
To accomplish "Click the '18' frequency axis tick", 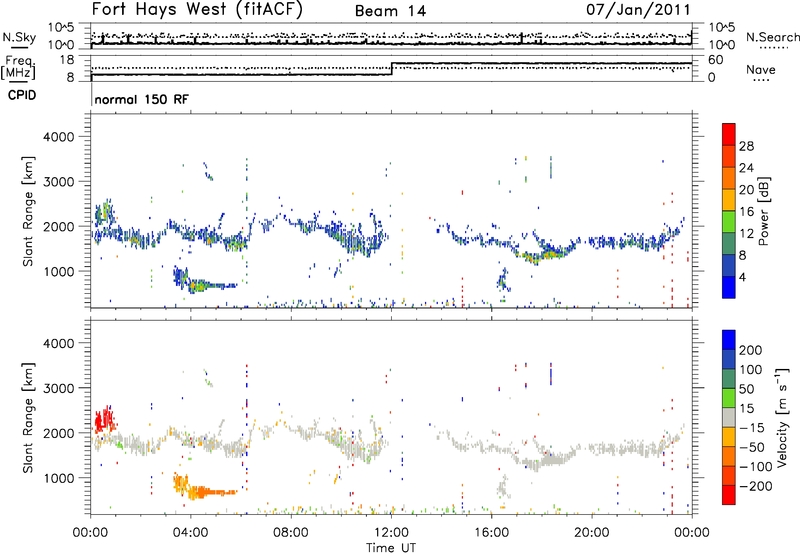I will [x=67, y=60].
